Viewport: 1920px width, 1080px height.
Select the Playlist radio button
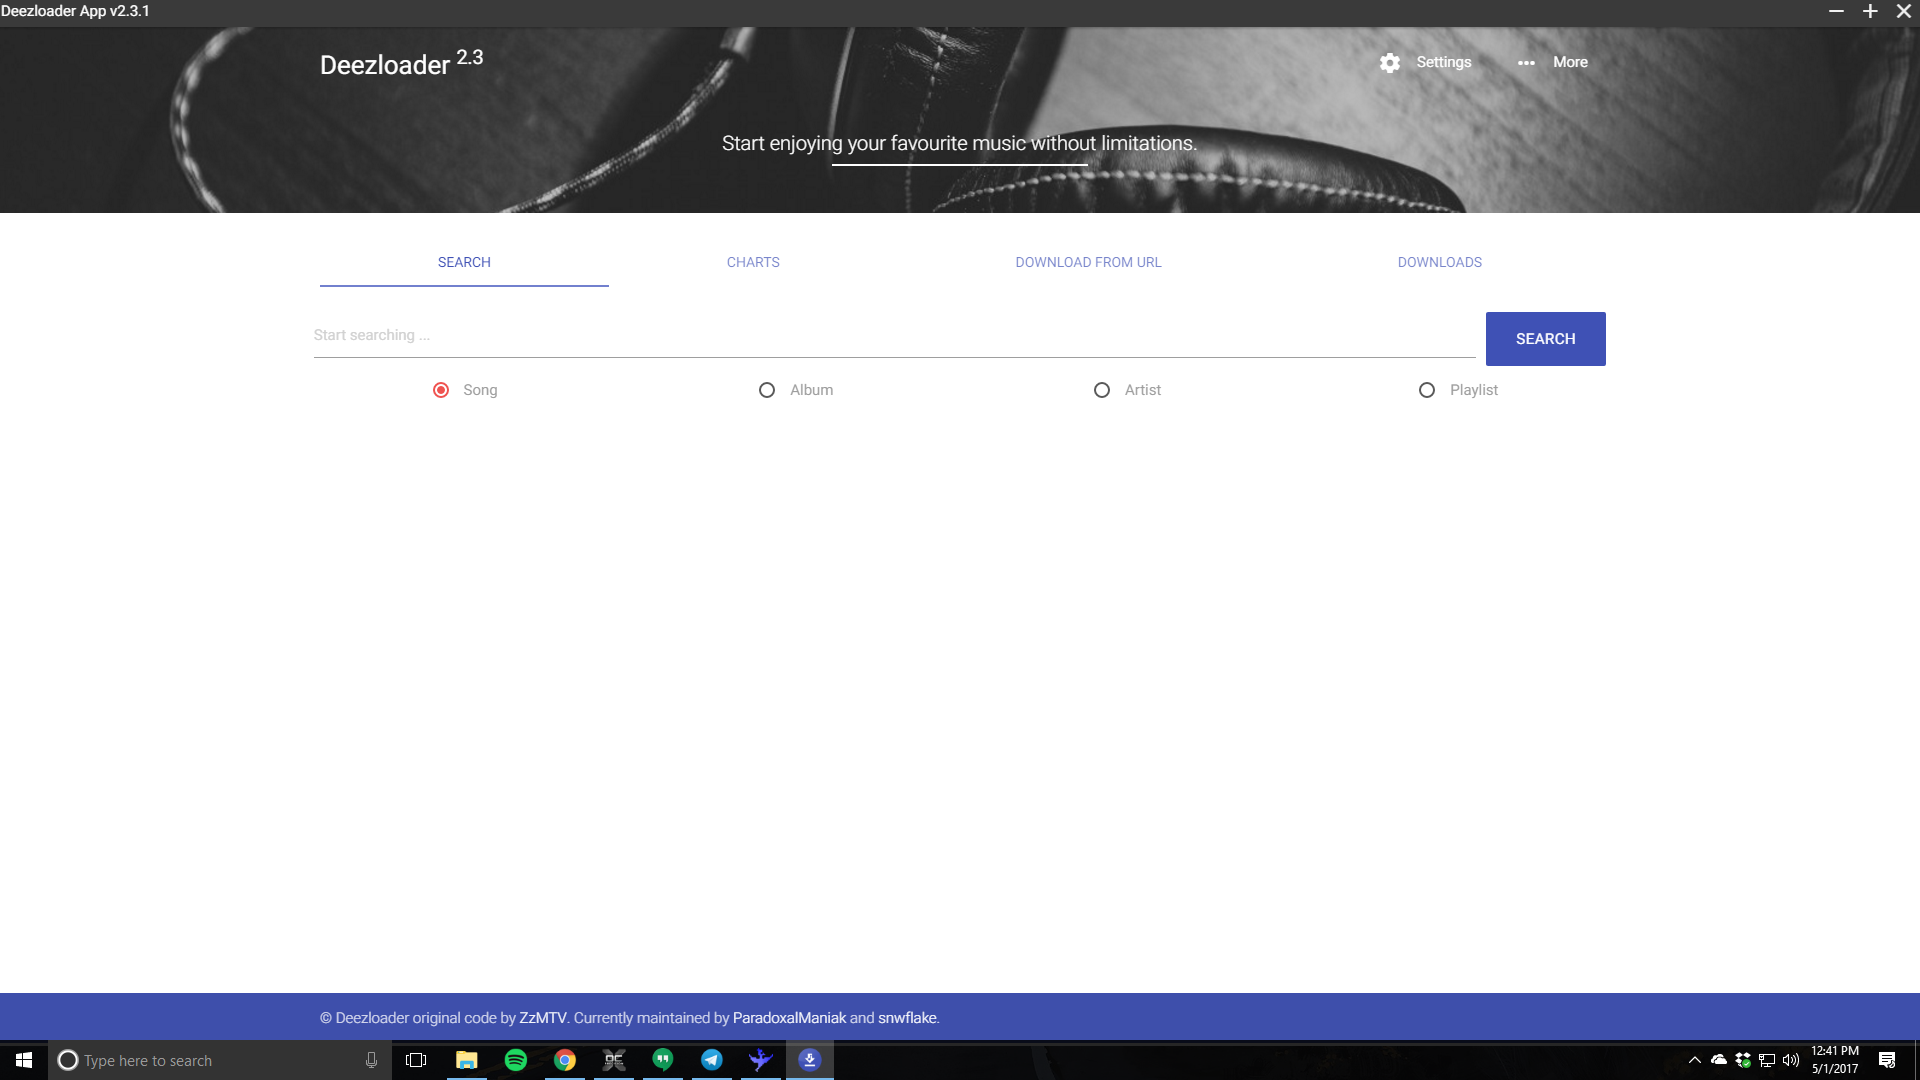[1427, 390]
